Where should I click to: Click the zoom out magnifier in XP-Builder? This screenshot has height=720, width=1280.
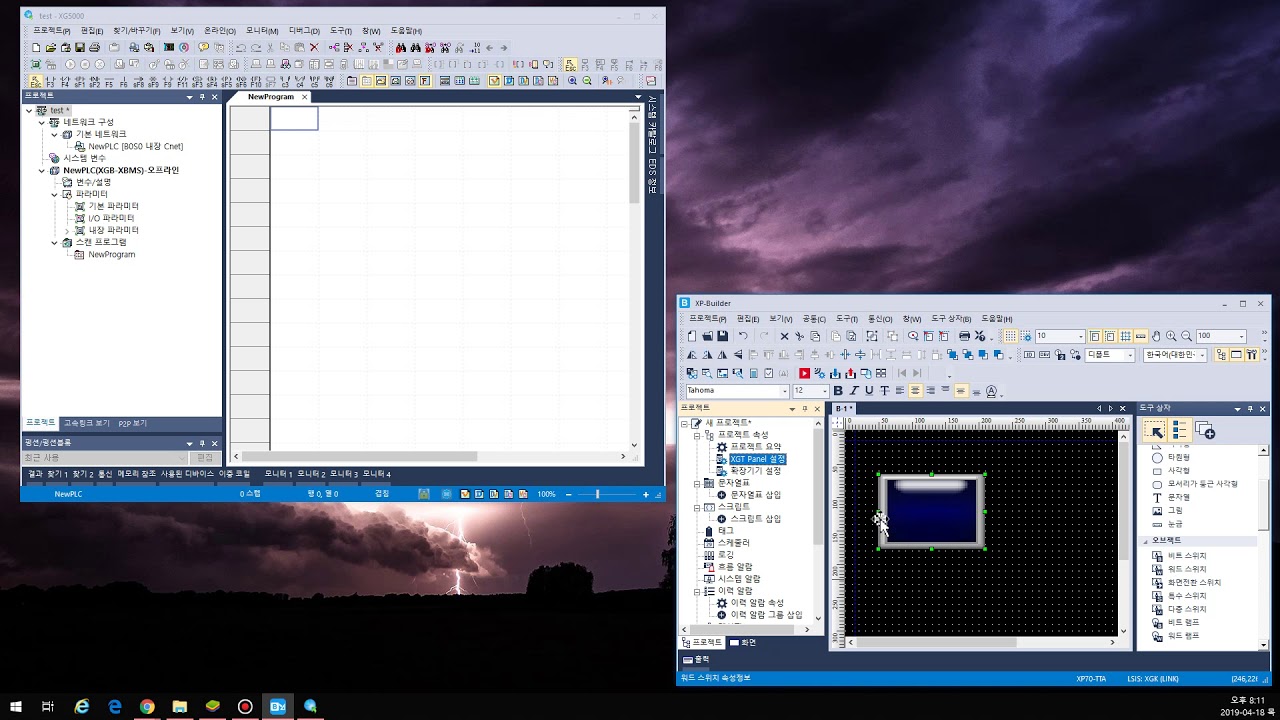(x=1186, y=336)
